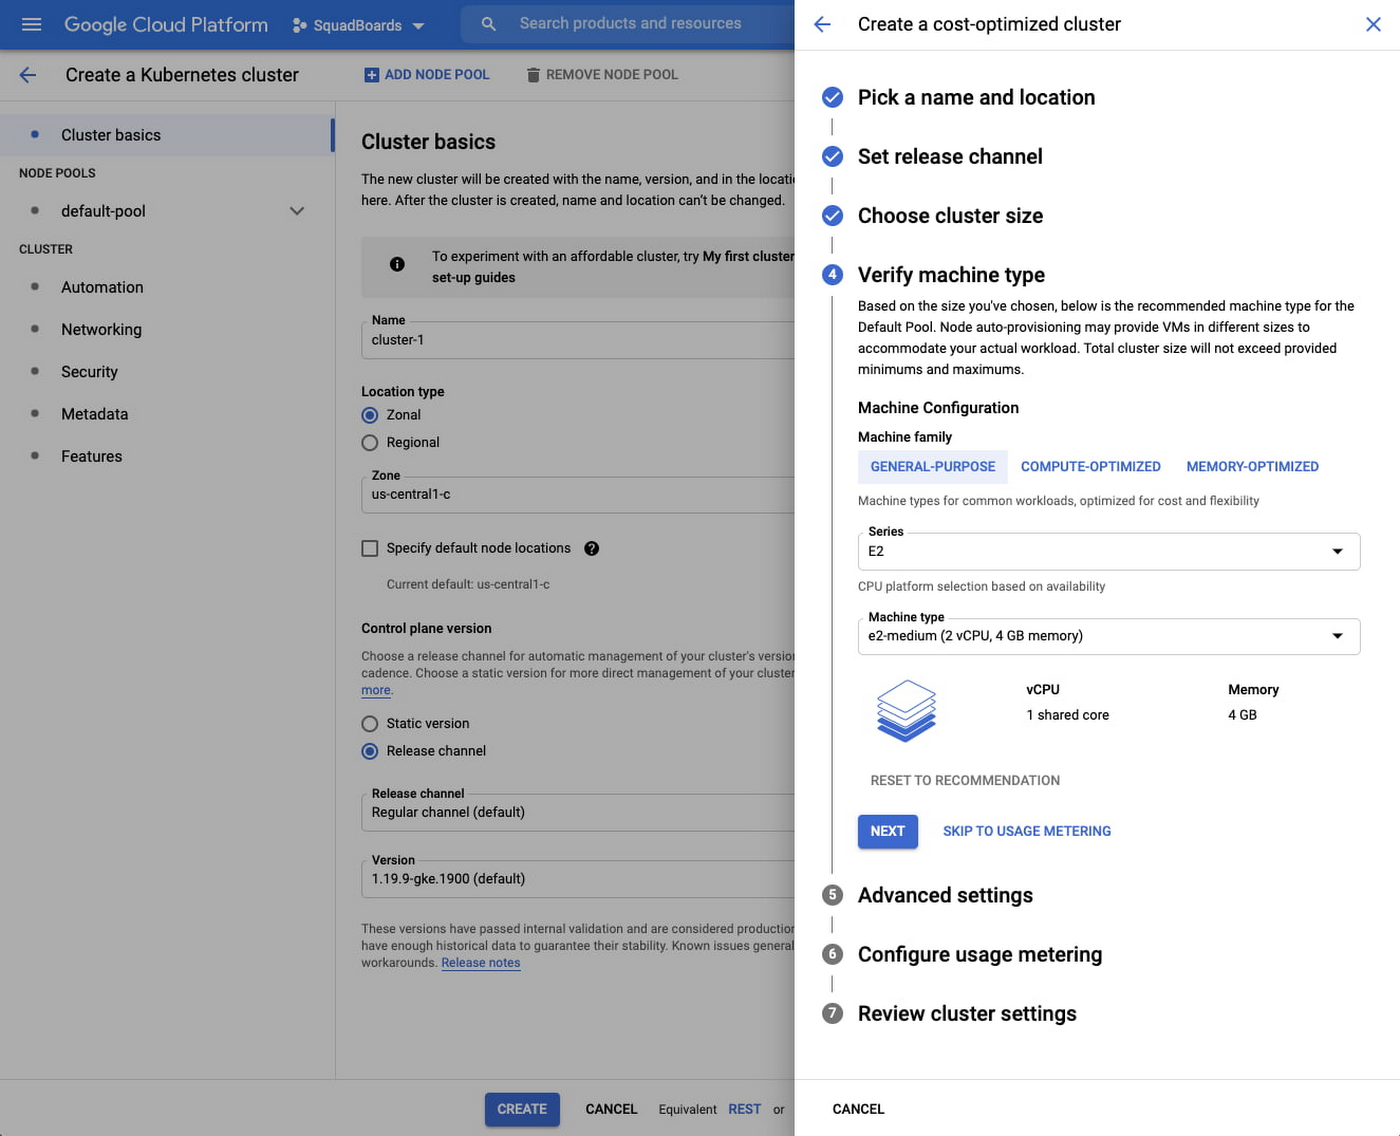Click Skip to Usage Metering

click(1027, 831)
